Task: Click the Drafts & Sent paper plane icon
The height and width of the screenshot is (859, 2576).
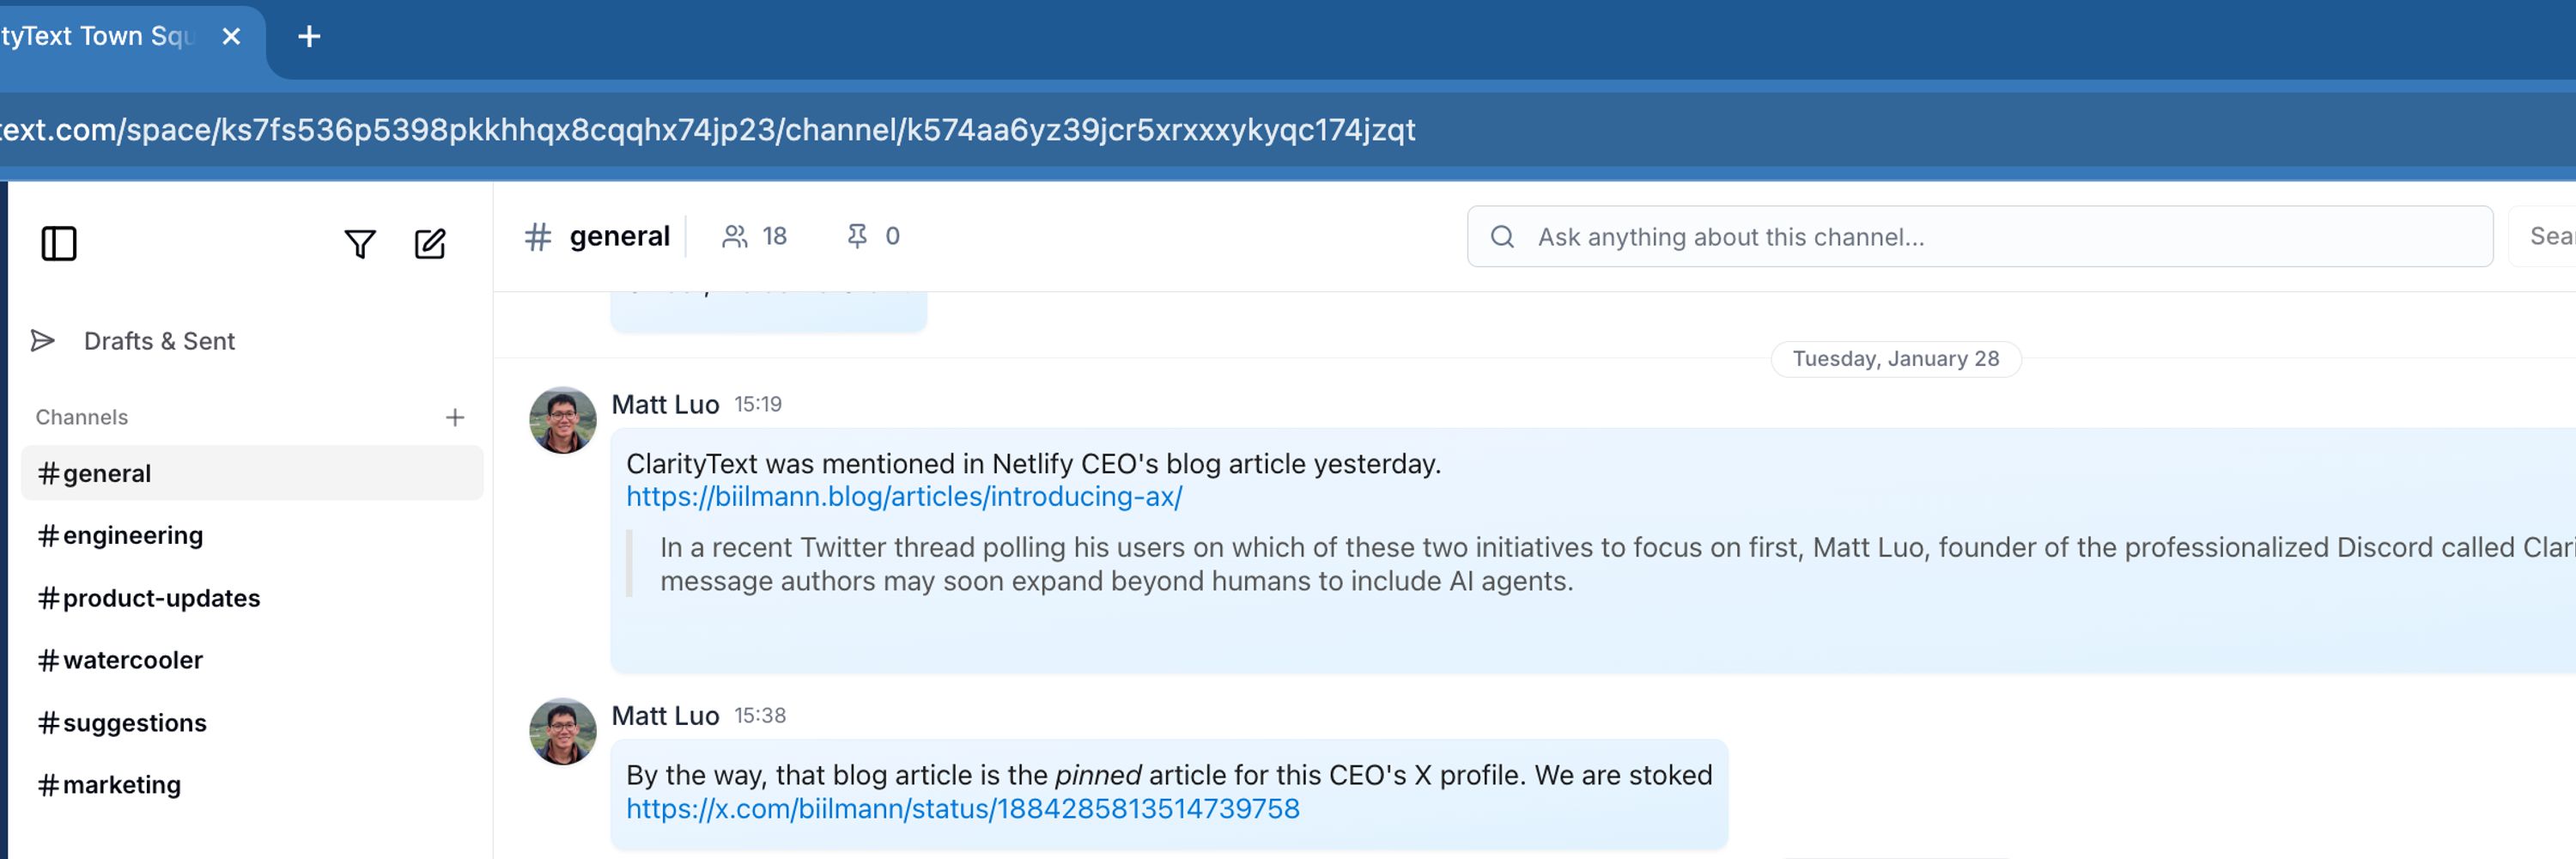Action: [42, 341]
